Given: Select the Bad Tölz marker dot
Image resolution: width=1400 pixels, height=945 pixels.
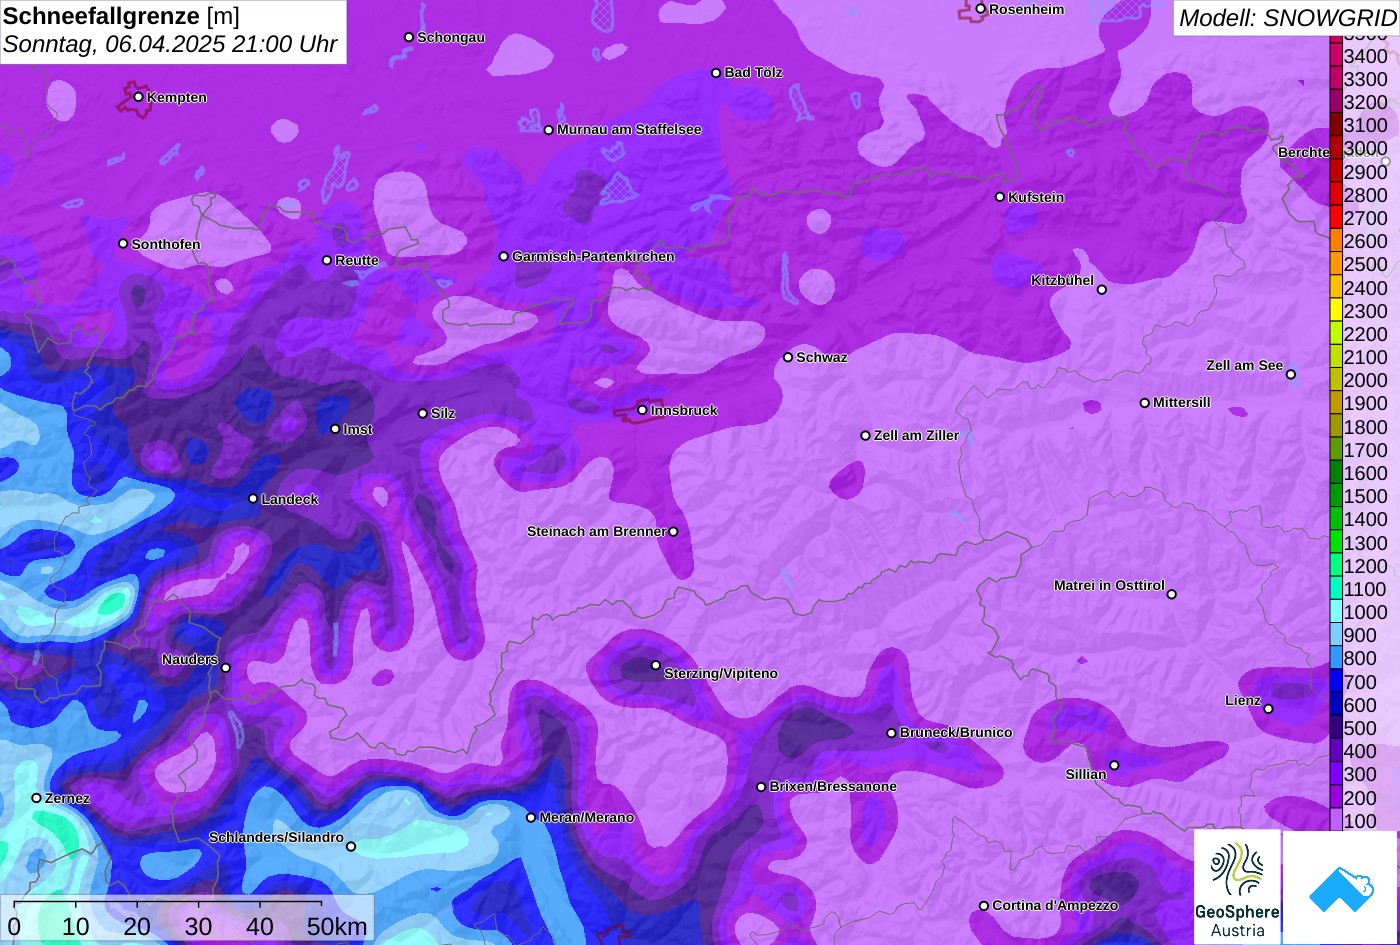Looking at the screenshot, I should (716, 73).
